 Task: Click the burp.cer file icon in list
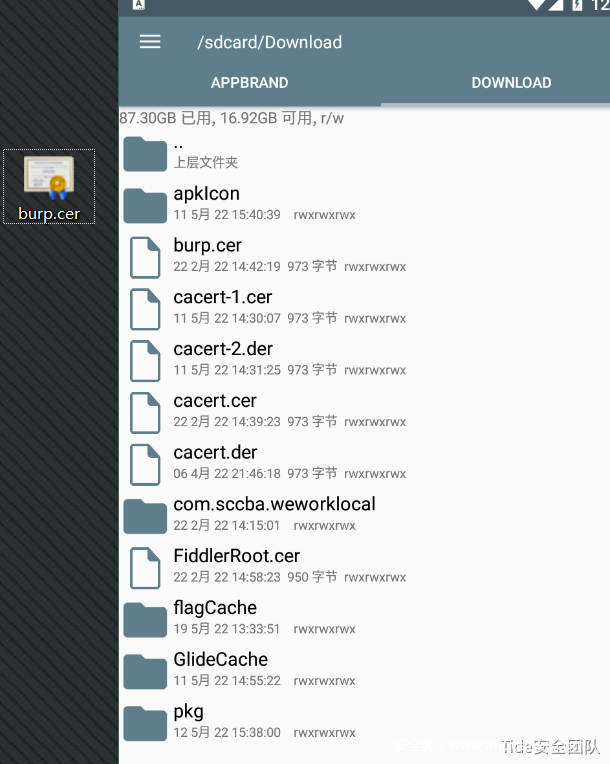click(x=145, y=257)
